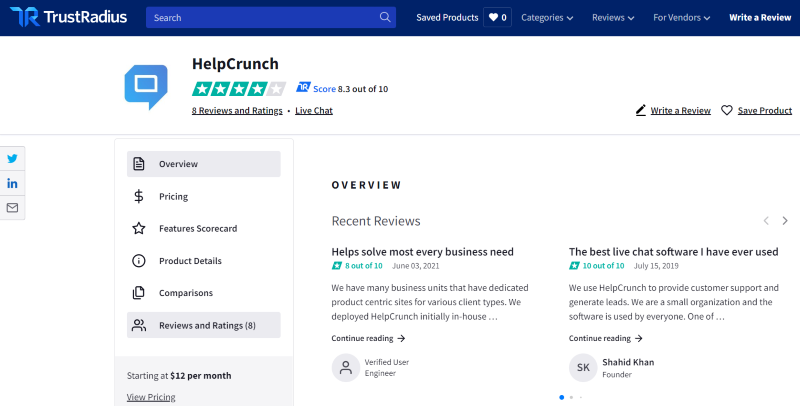Select Reviews and Ratings (8) tab

[x=204, y=325]
